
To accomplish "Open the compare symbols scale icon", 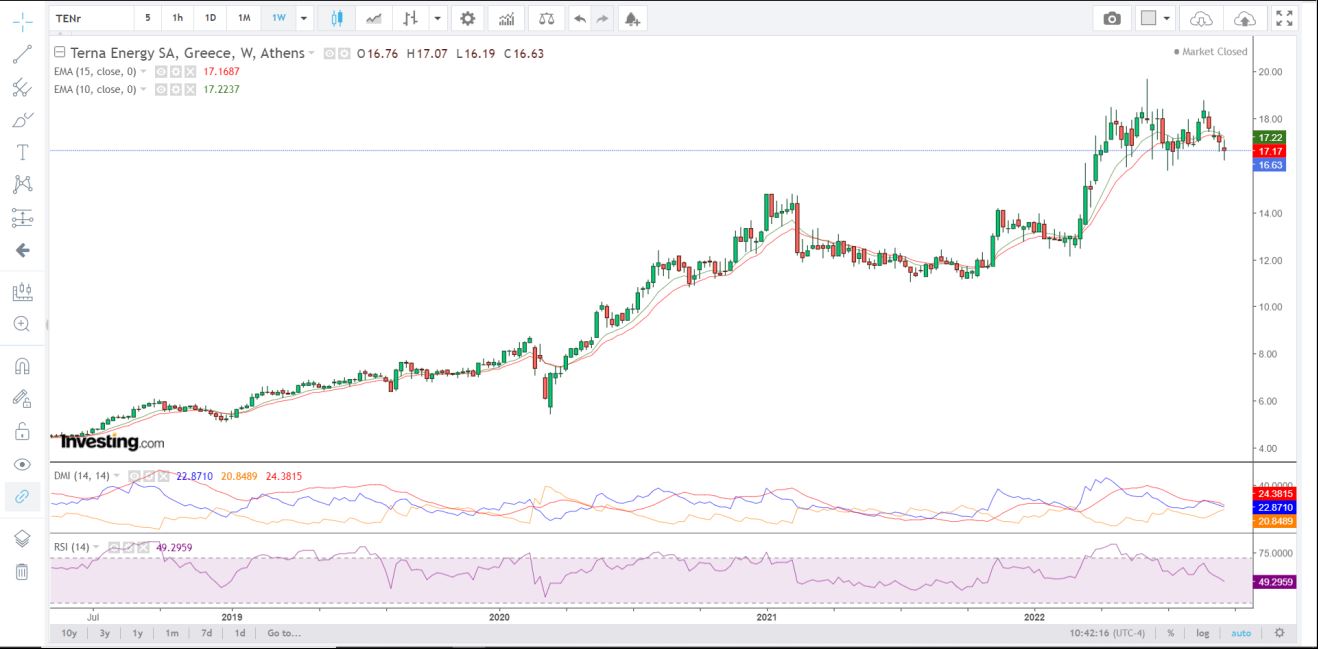I will pos(545,18).
